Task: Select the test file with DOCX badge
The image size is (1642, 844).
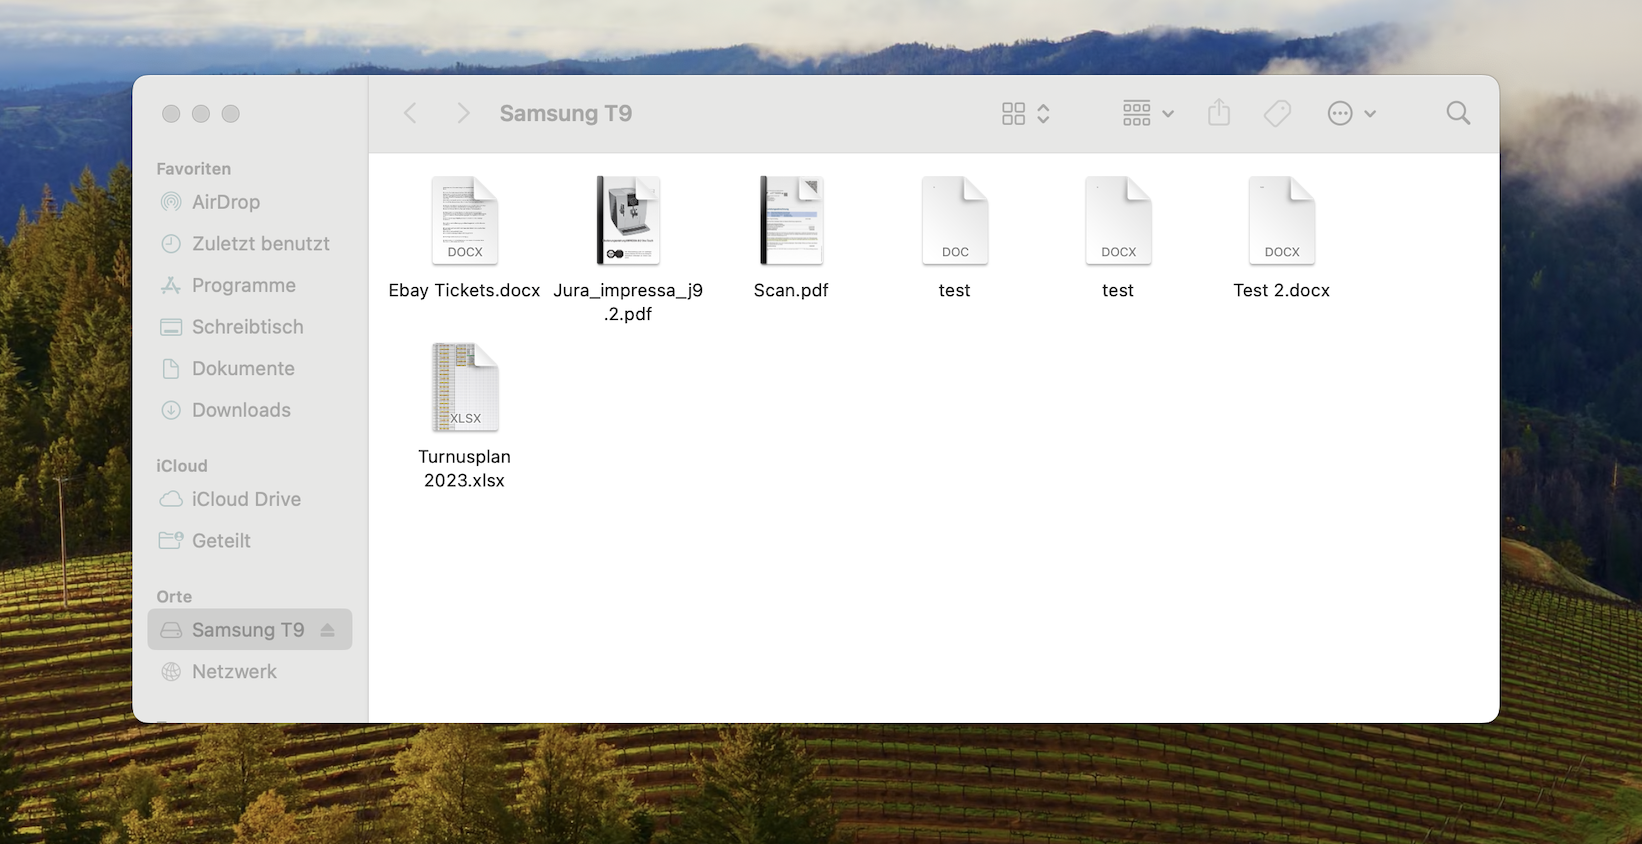Action: click(x=1118, y=238)
